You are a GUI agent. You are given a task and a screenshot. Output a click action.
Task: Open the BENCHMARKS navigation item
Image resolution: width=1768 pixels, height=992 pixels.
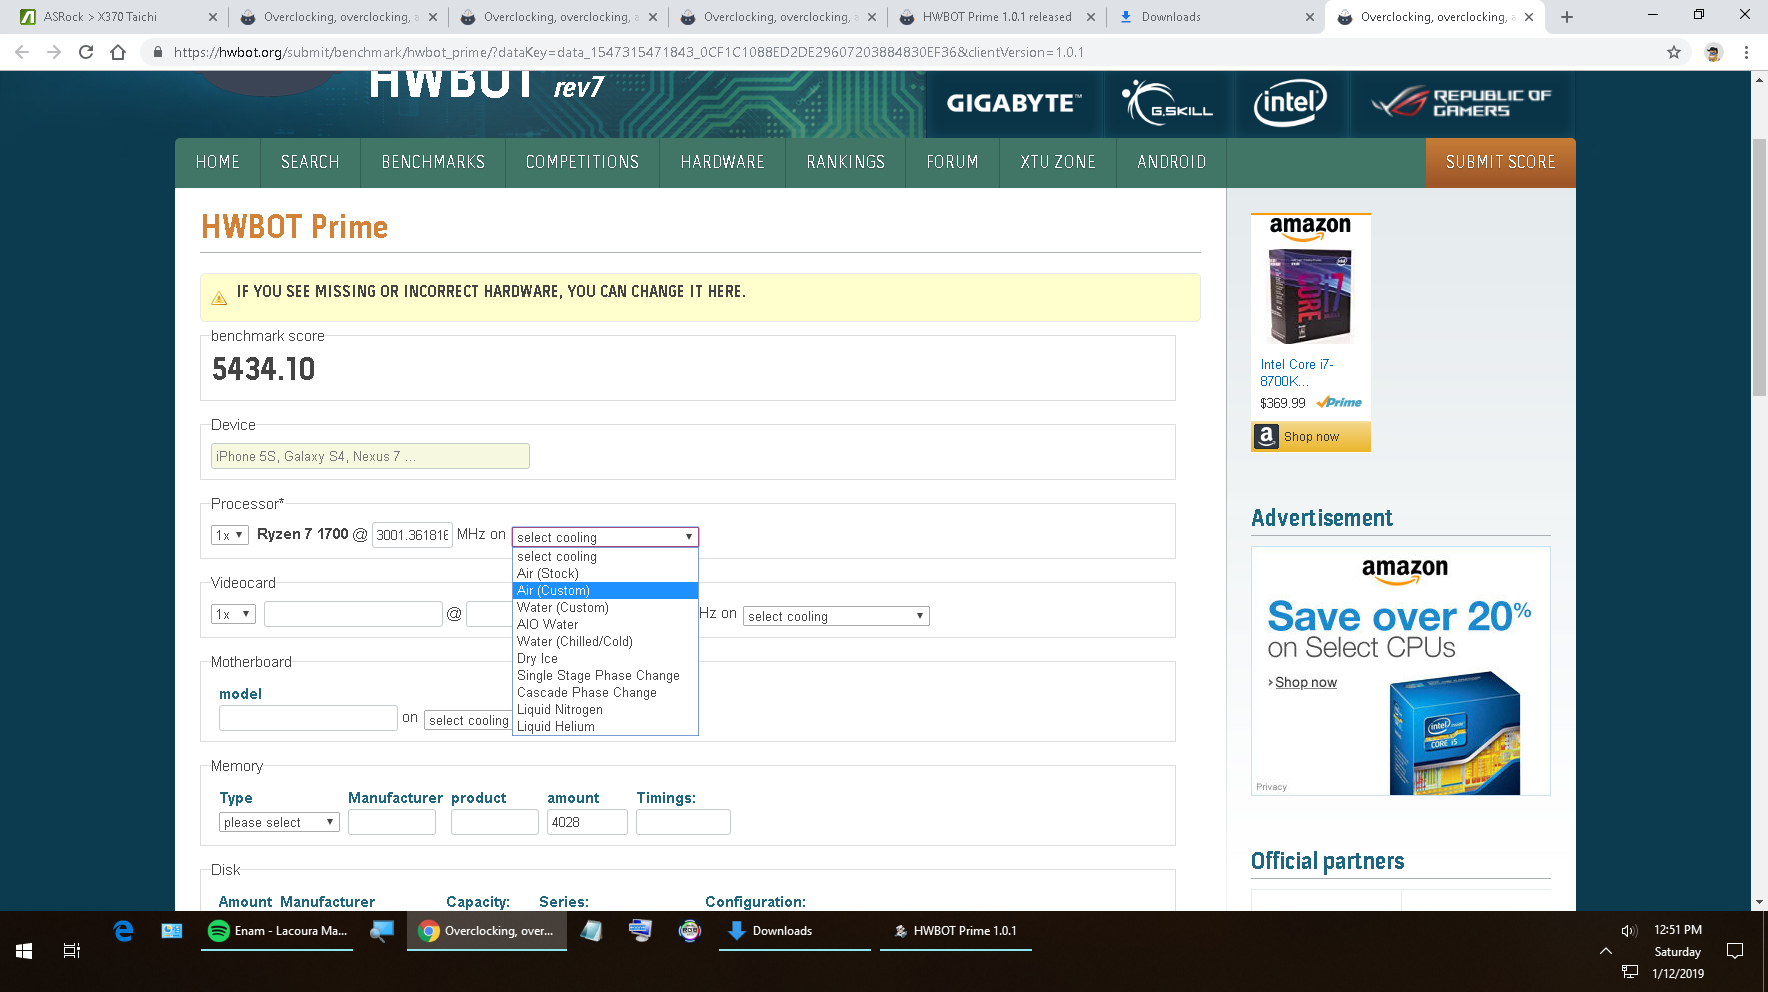point(433,162)
